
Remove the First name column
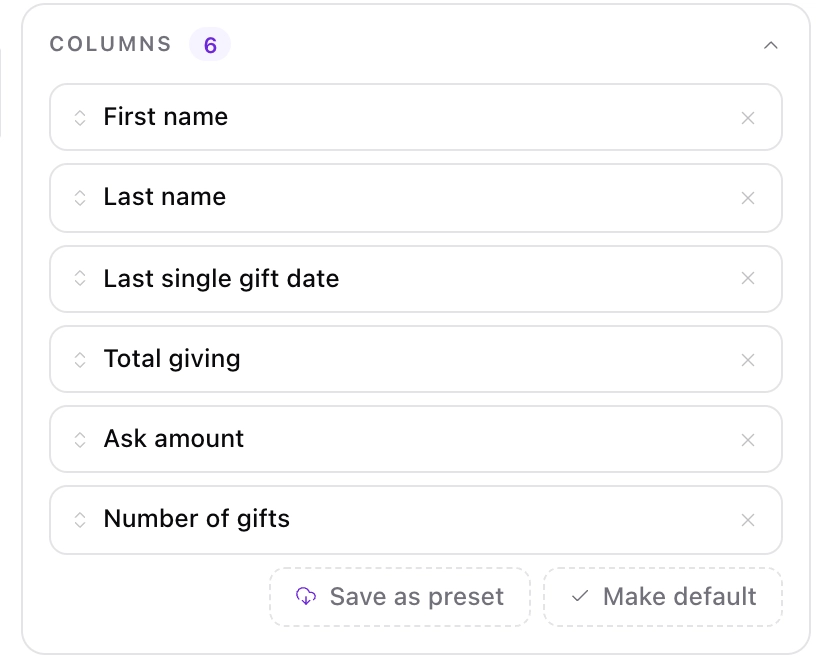click(x=748, y=118)
